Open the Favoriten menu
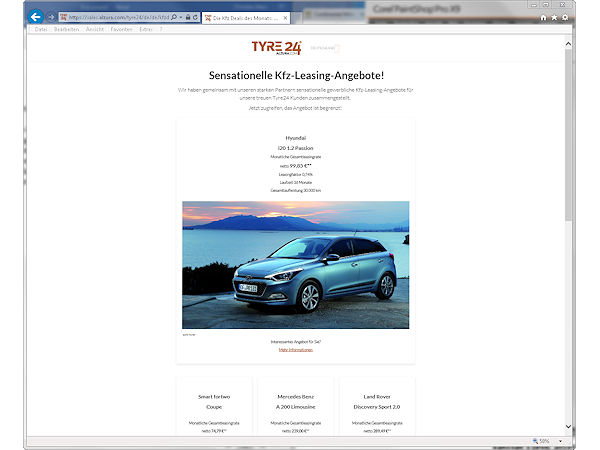The height and width of the screenshot is (450, 600). [121, 29]
